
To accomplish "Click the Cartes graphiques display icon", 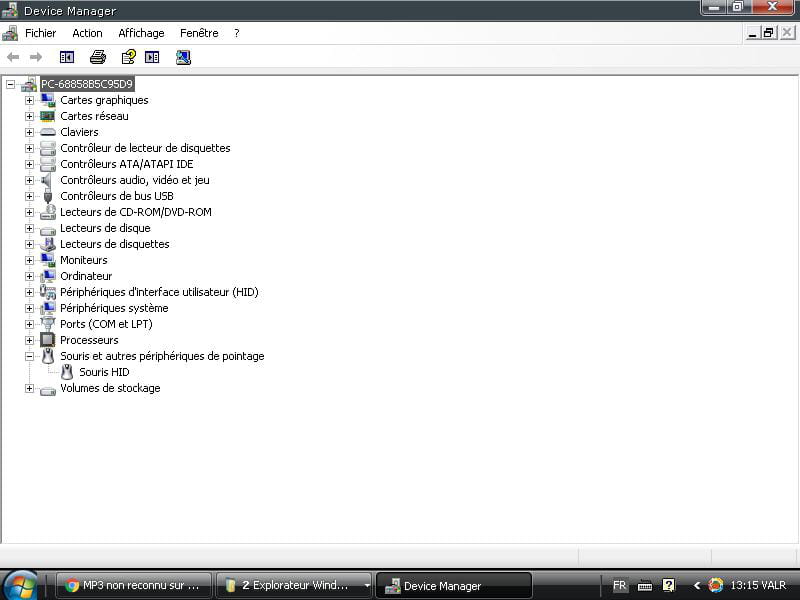I will pos(48,100).
